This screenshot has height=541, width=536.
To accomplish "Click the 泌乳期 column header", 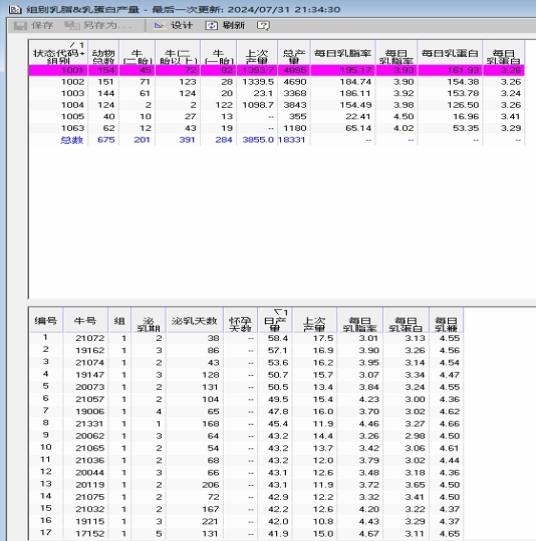I will pos(148,321).
